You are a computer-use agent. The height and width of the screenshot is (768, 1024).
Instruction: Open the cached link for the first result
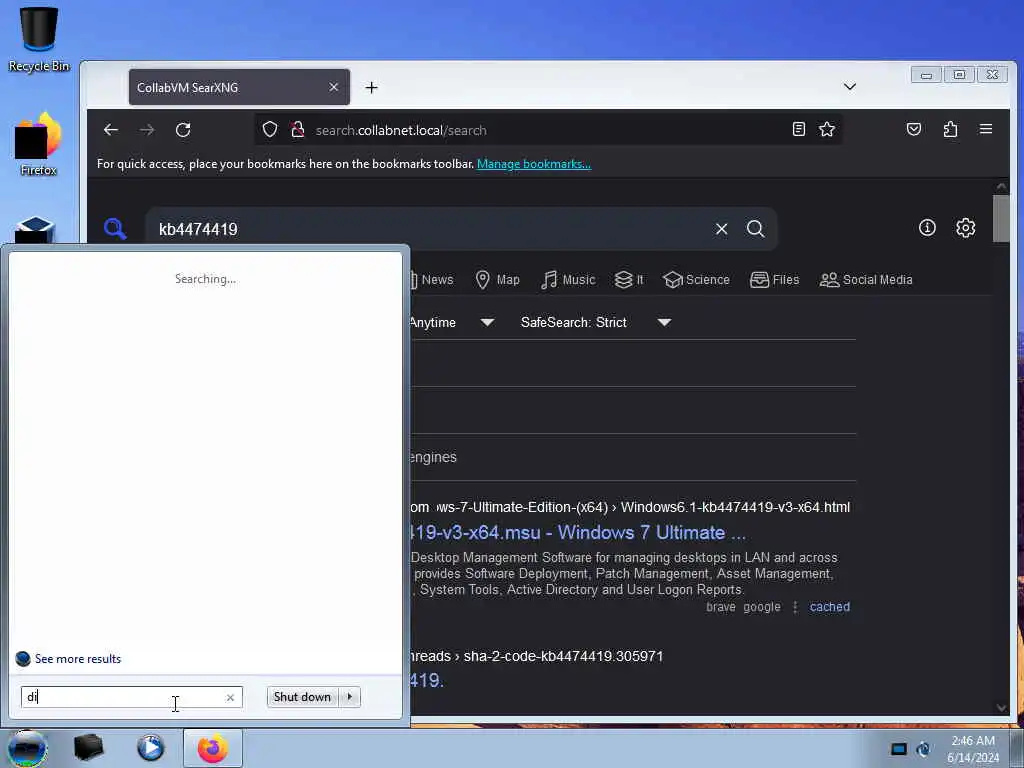pyautogui.click(x=829, y=607)
